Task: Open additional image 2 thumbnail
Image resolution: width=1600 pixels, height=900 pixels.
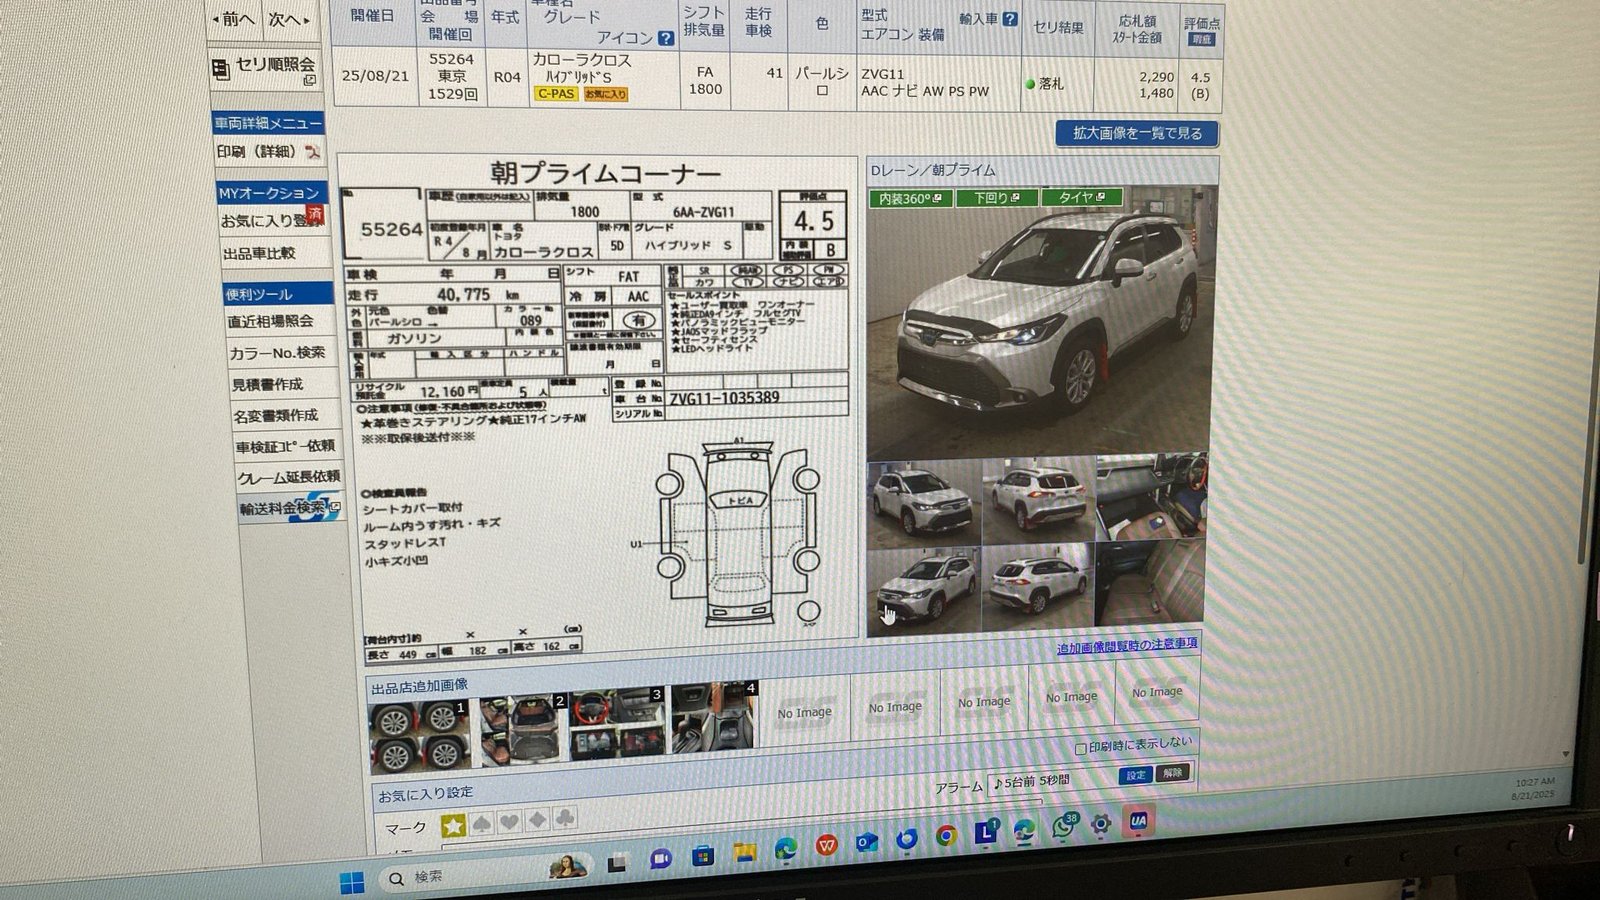Action: 523,730
